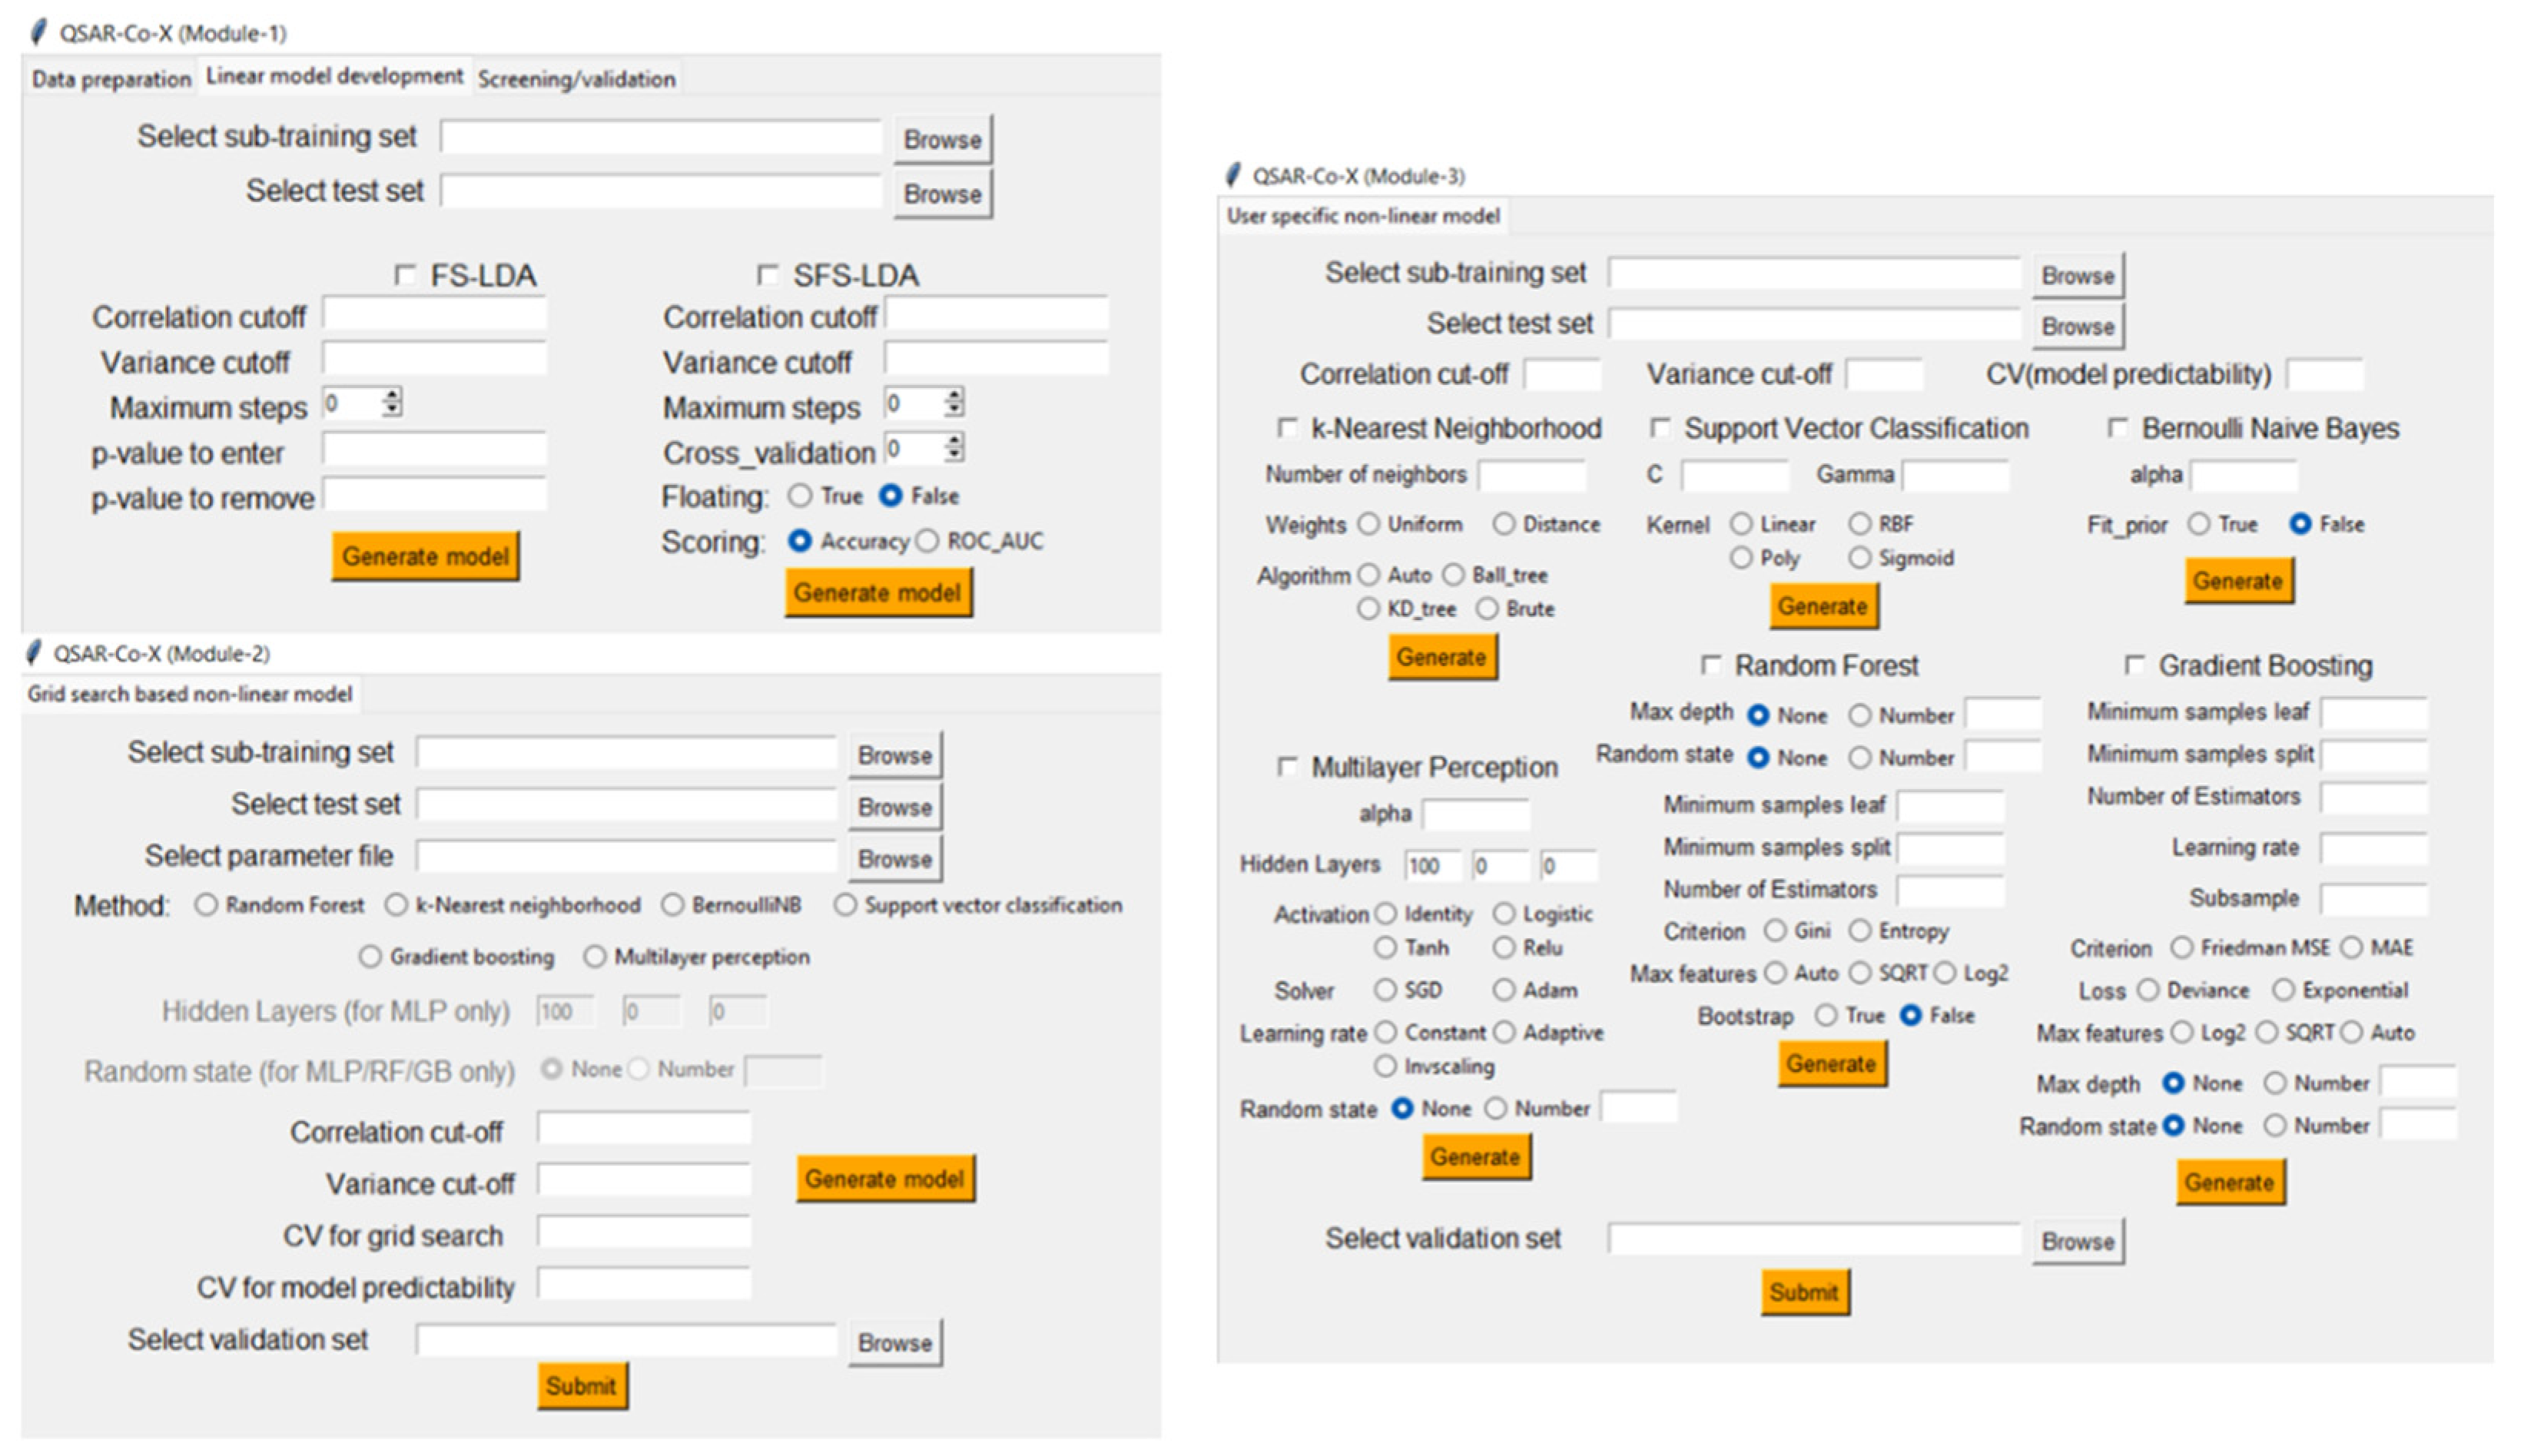Viewport: 2521px width, 1456px height.
Task: Check the Gradient Boosting option
Action: point(2134,665)
